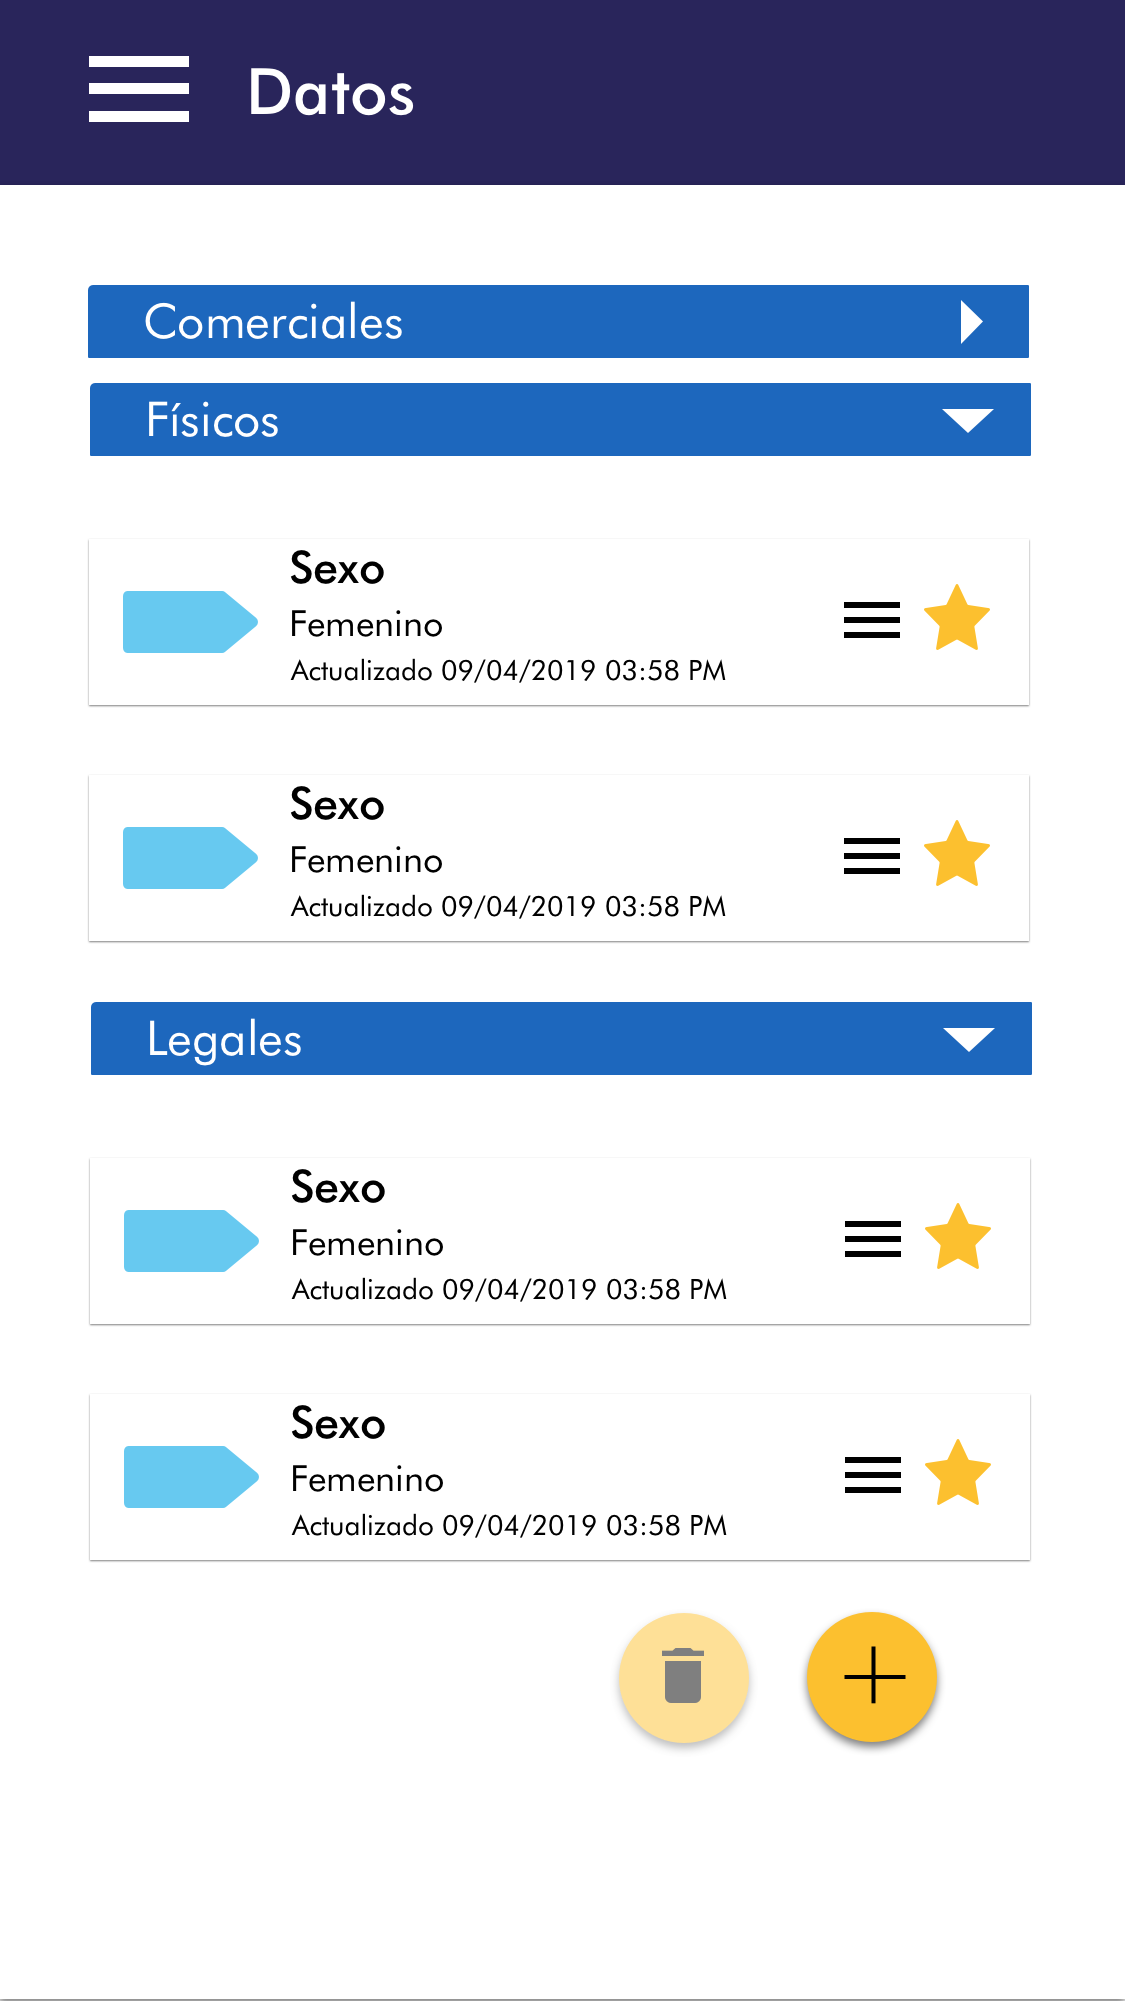The width and height of the screenshot is (1125, 2001).
Task: Tap reorder handle of second Legales card
Action: (873, 1475)
